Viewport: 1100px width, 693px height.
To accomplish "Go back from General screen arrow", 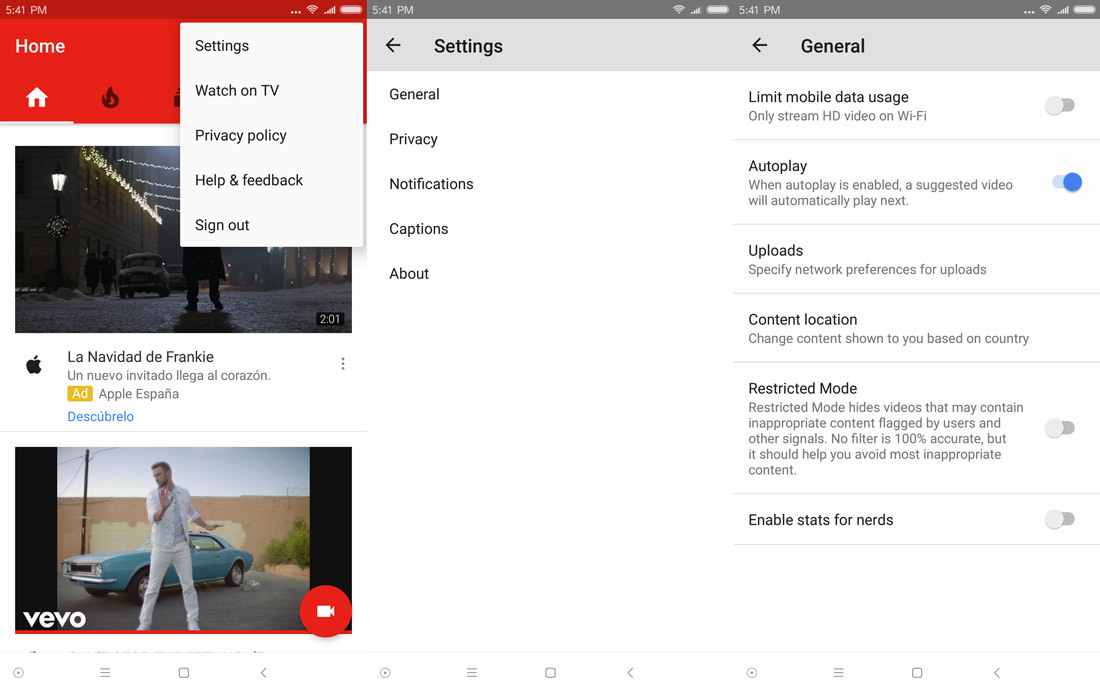I will coord(760,46).
